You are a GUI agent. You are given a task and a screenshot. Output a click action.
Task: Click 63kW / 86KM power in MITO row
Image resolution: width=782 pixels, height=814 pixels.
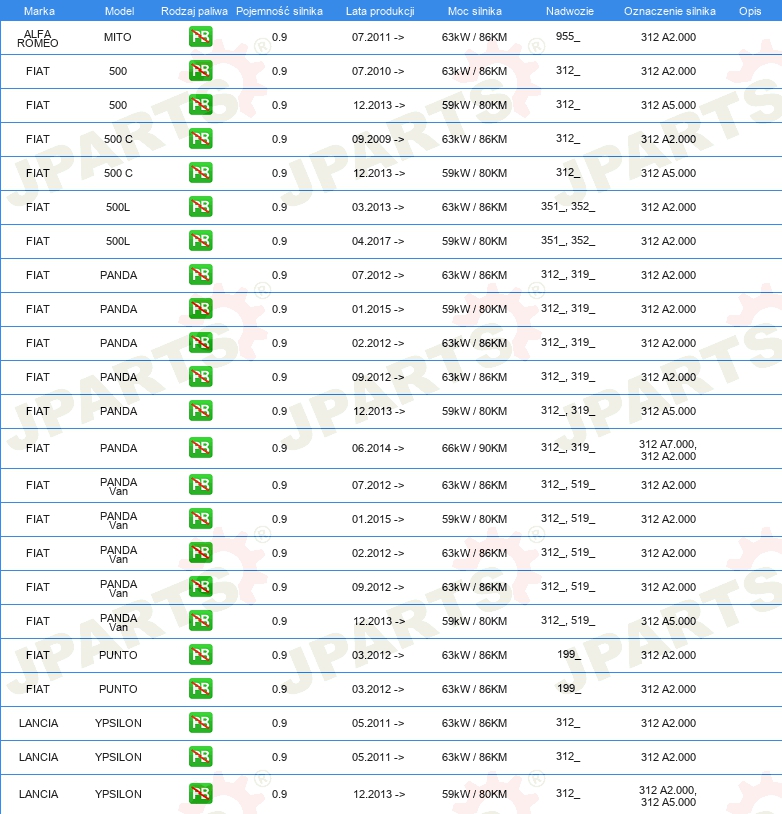(474, 37)
